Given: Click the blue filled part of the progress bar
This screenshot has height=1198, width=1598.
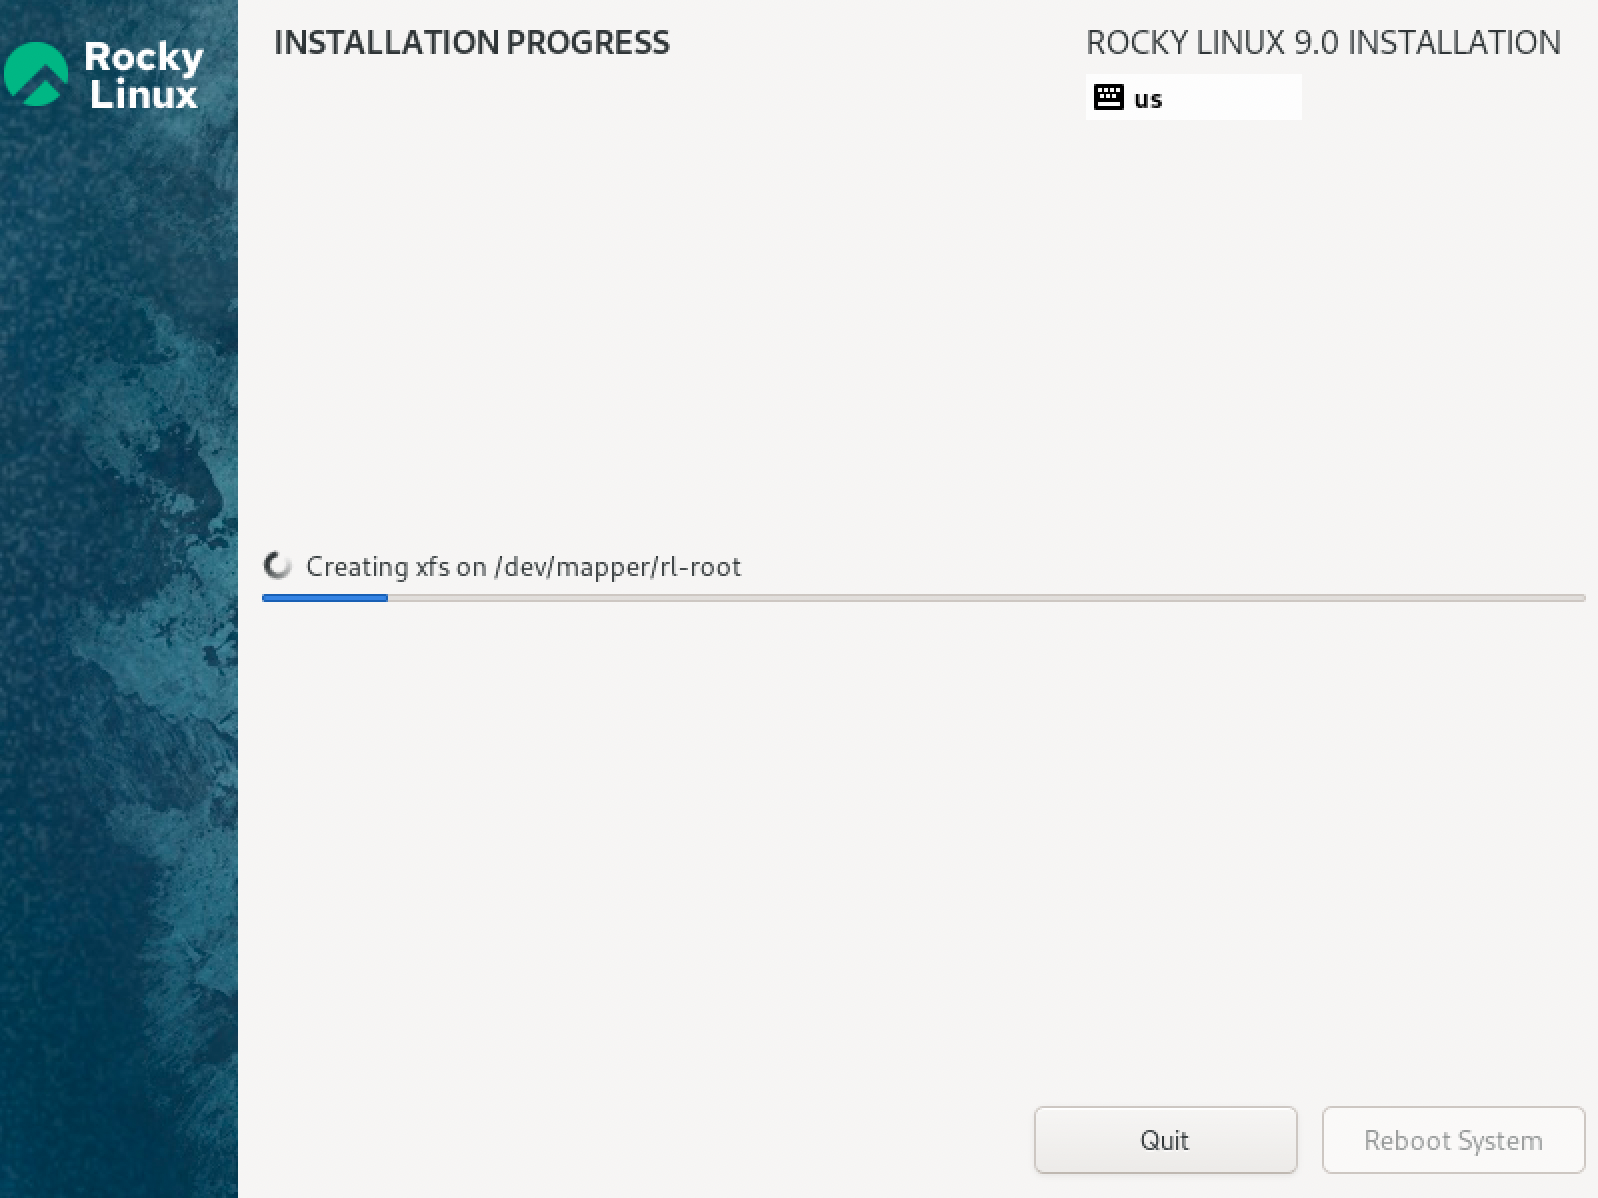Looking at the screenshot, I should [325, 598].
